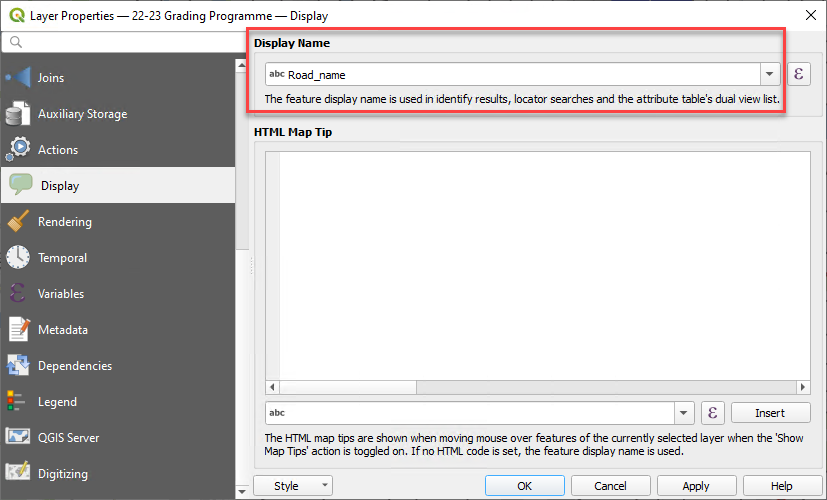Show the Legend settings
Image resolution: width=827 pixels, height=500 pixels.
[x=57, y=402]
